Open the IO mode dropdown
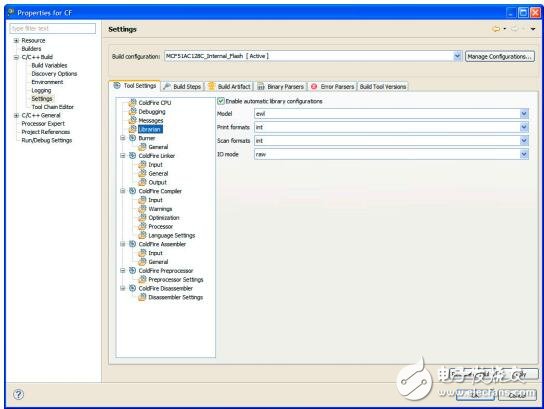The height and width of the screenshot is (409, 544). coord(524,154)
